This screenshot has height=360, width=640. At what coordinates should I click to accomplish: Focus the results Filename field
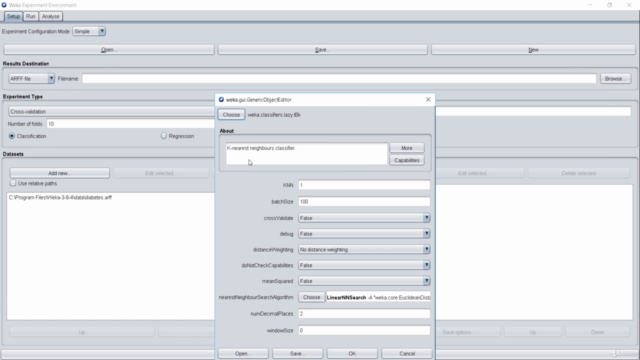tap(339, 78)
